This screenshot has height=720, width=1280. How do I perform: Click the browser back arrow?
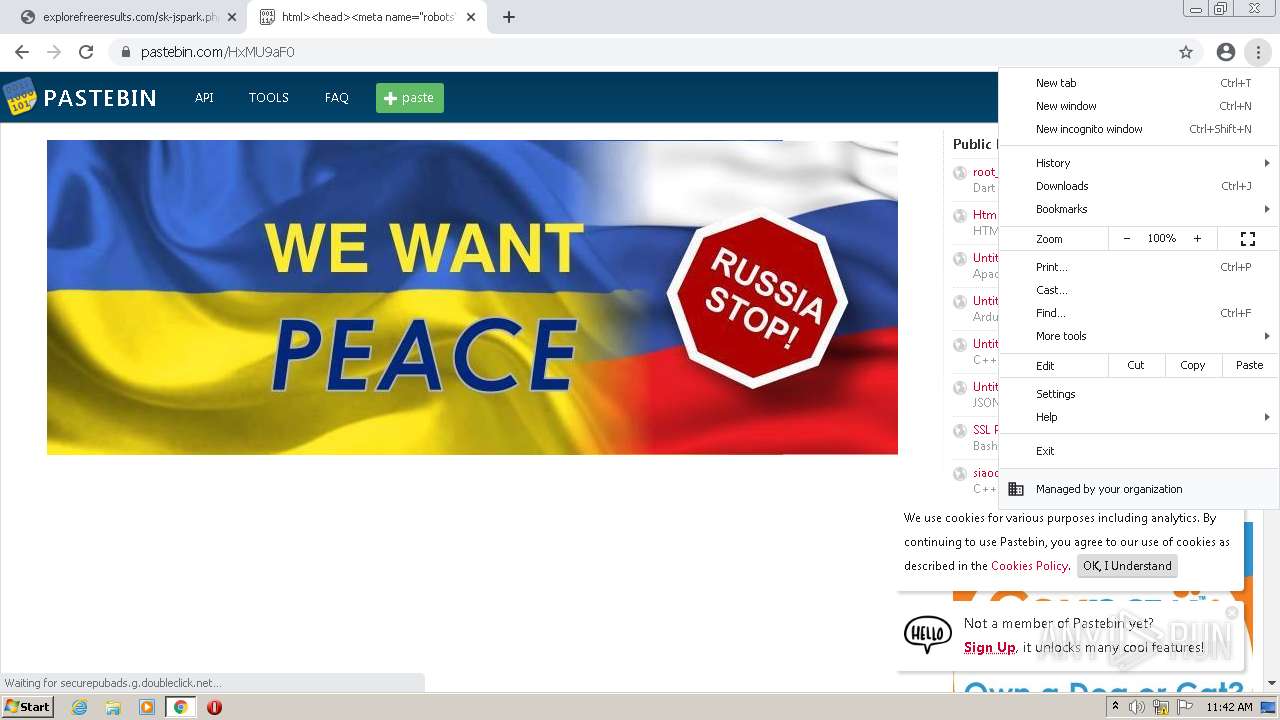[x=22, y=52]
